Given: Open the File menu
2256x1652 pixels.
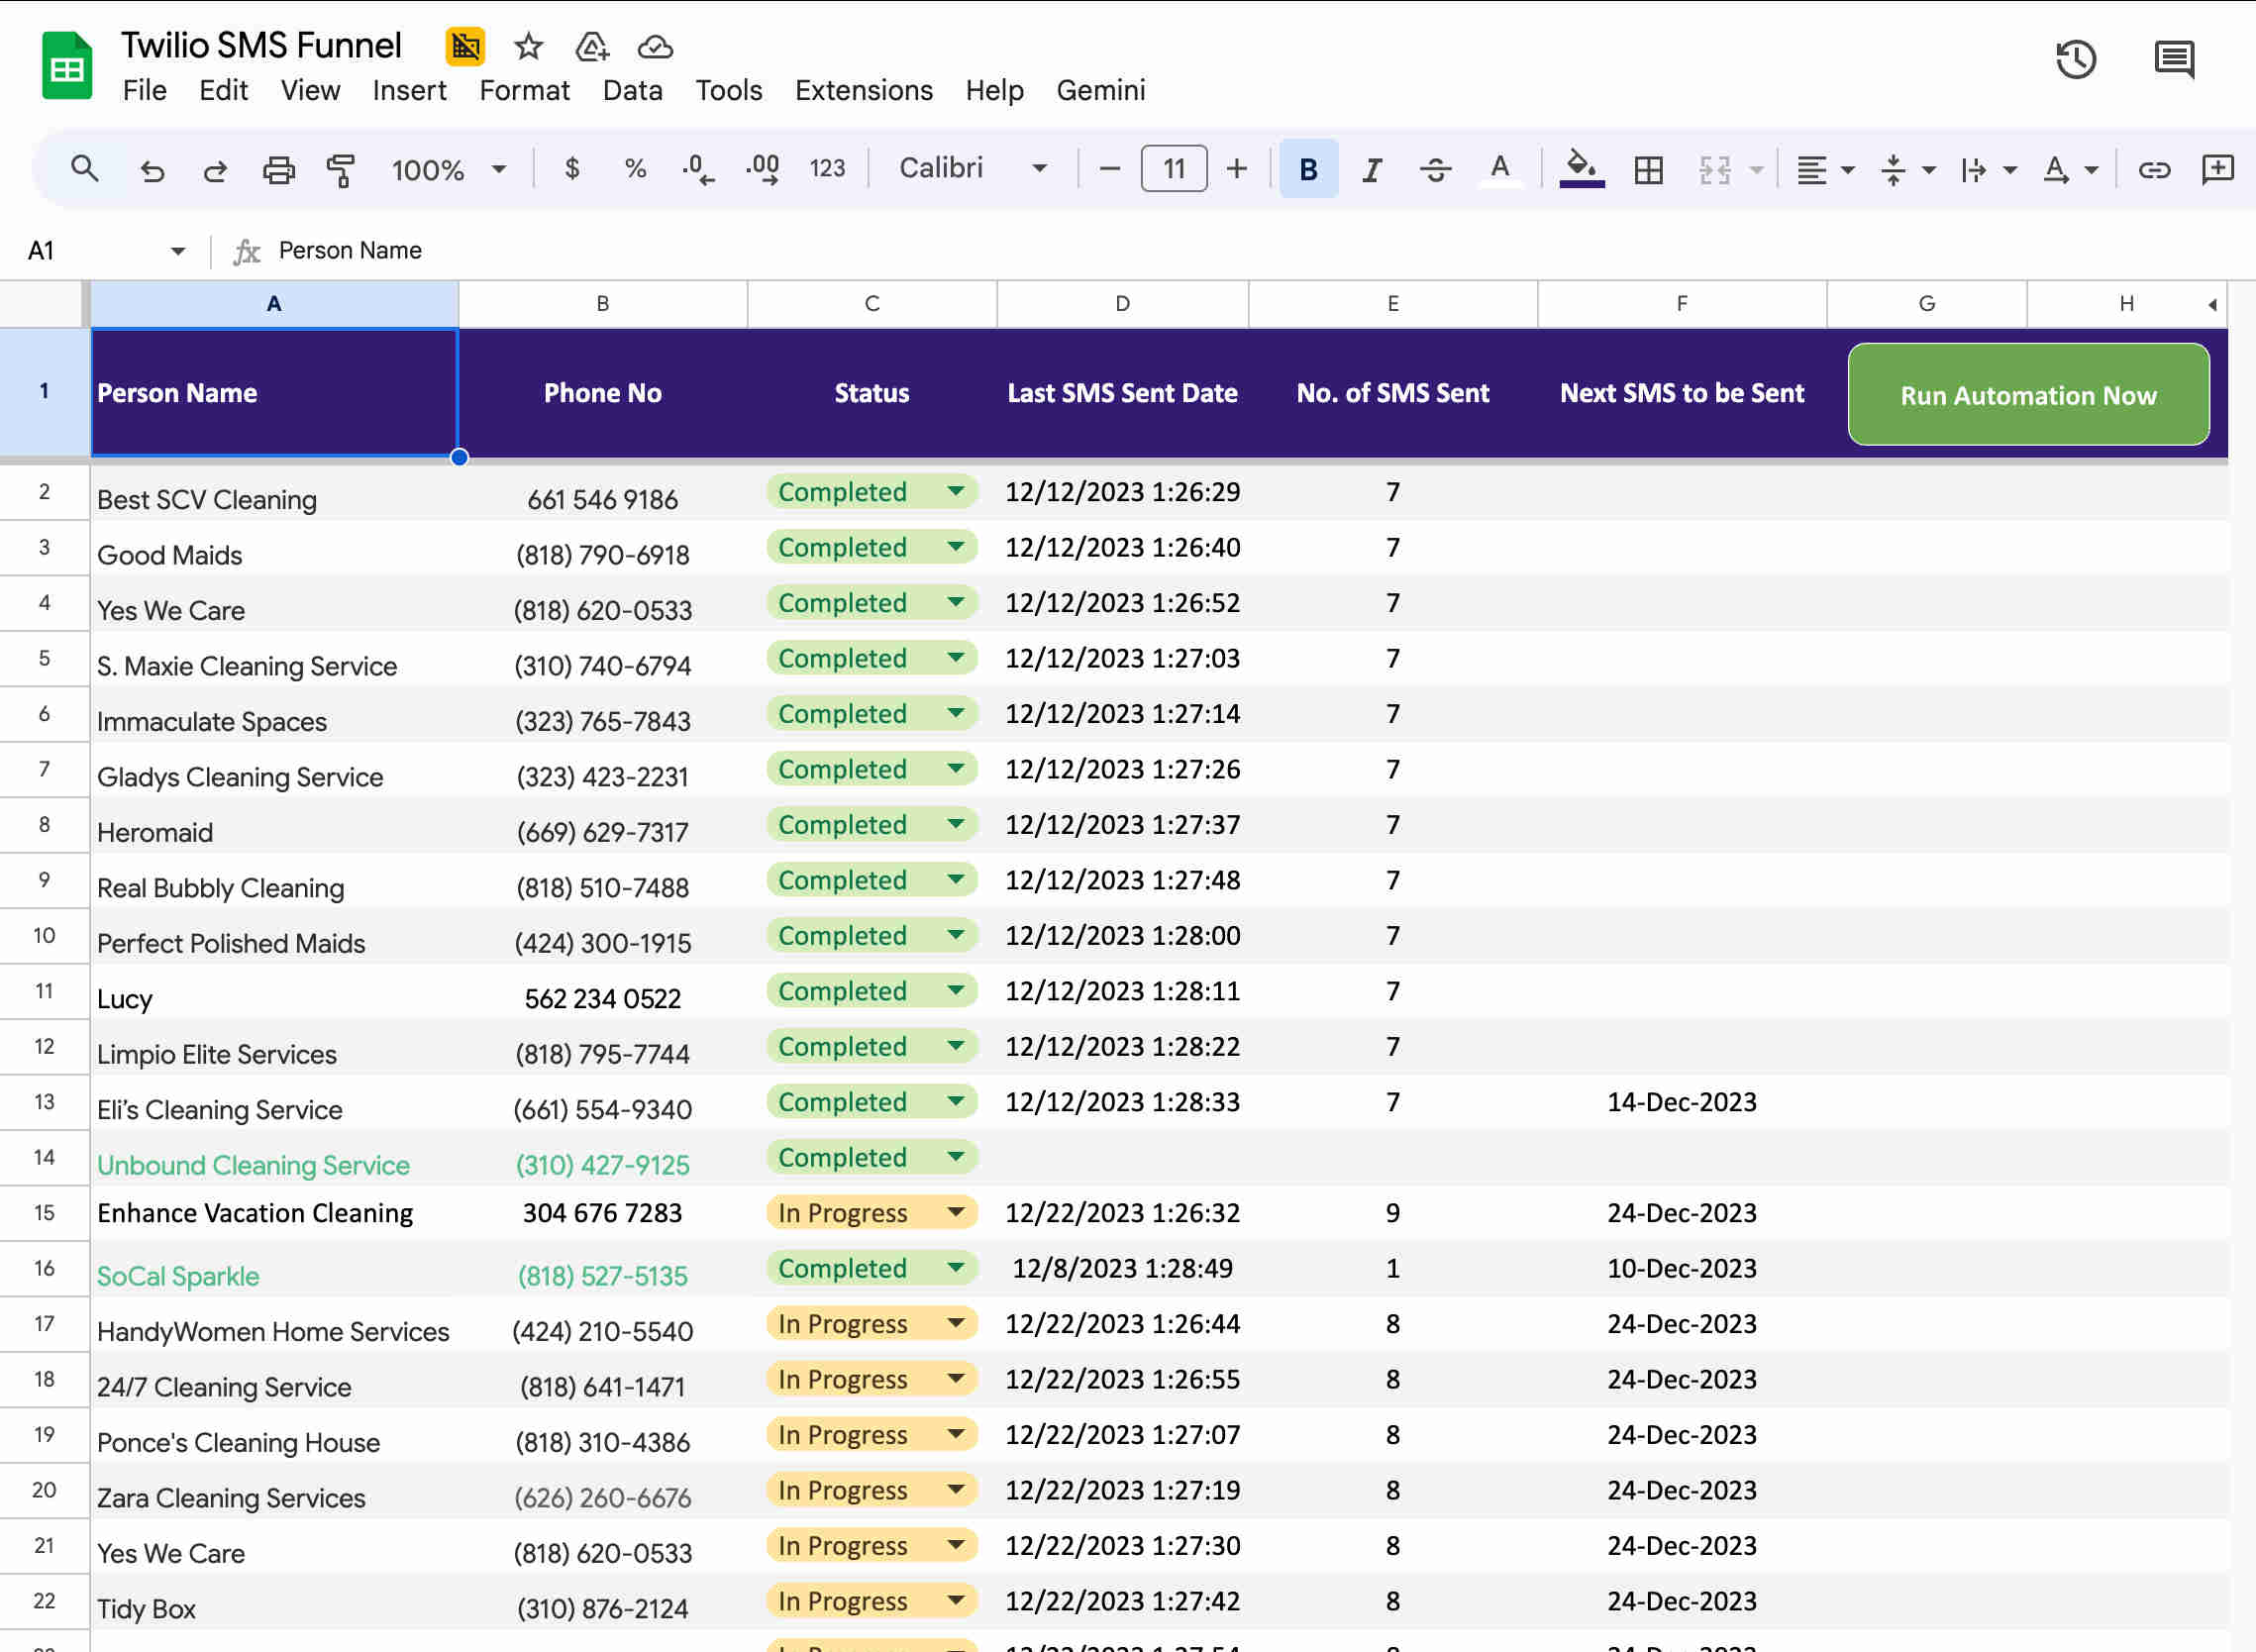Looking at the screenshot, I should (x=145, y=90).
